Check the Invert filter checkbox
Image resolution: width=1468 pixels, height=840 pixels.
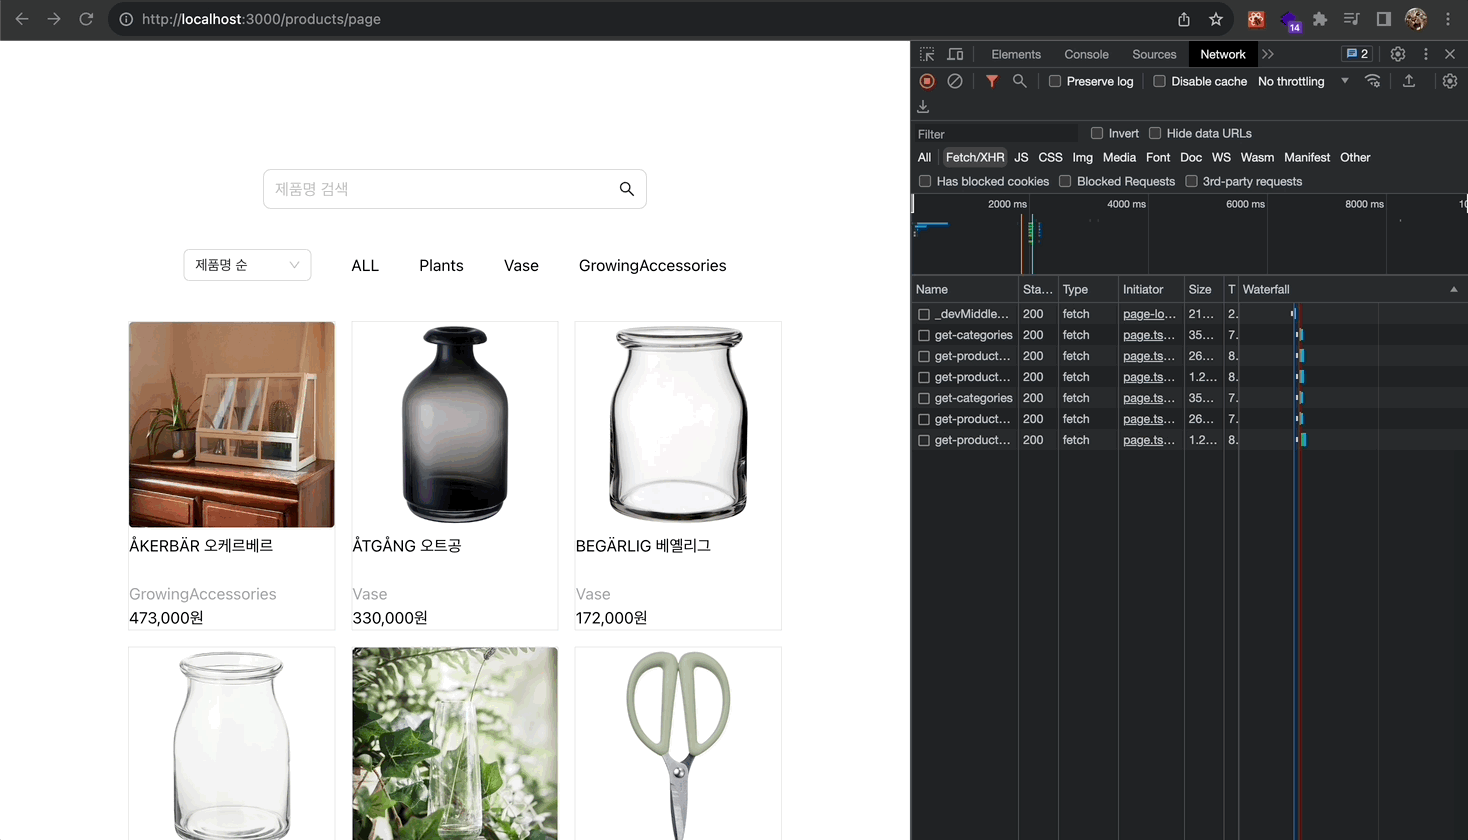pyautogui.click(x=1097, y=133)
